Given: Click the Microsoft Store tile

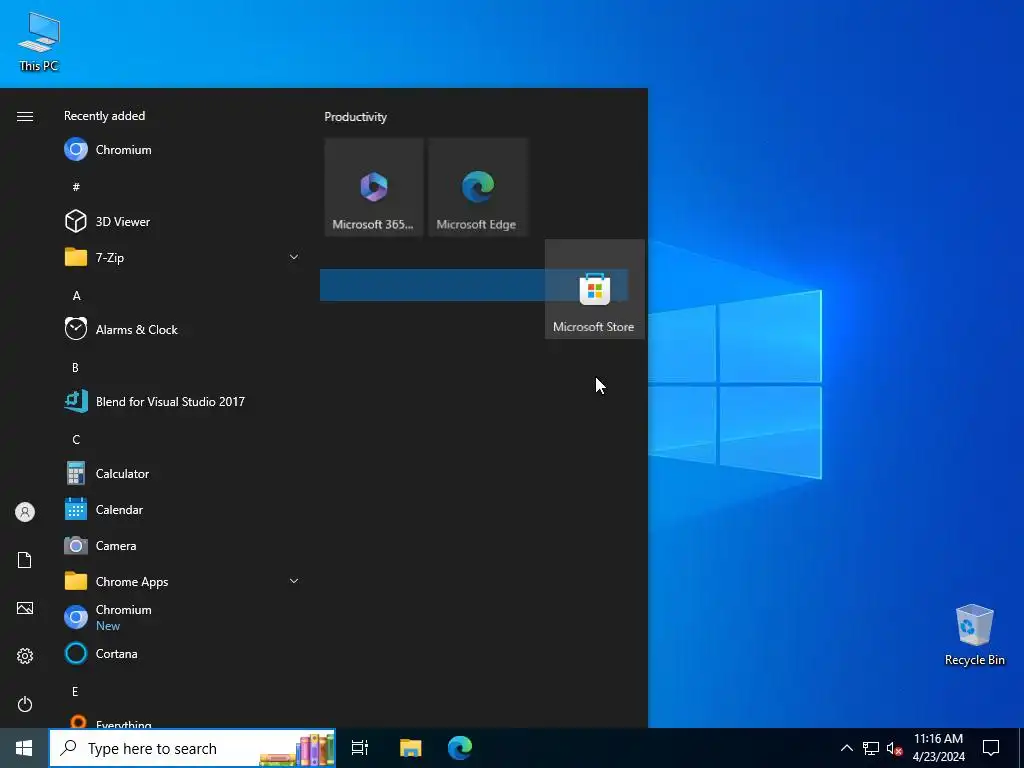Looking at the screenshot, I should [x=594, y=289].
